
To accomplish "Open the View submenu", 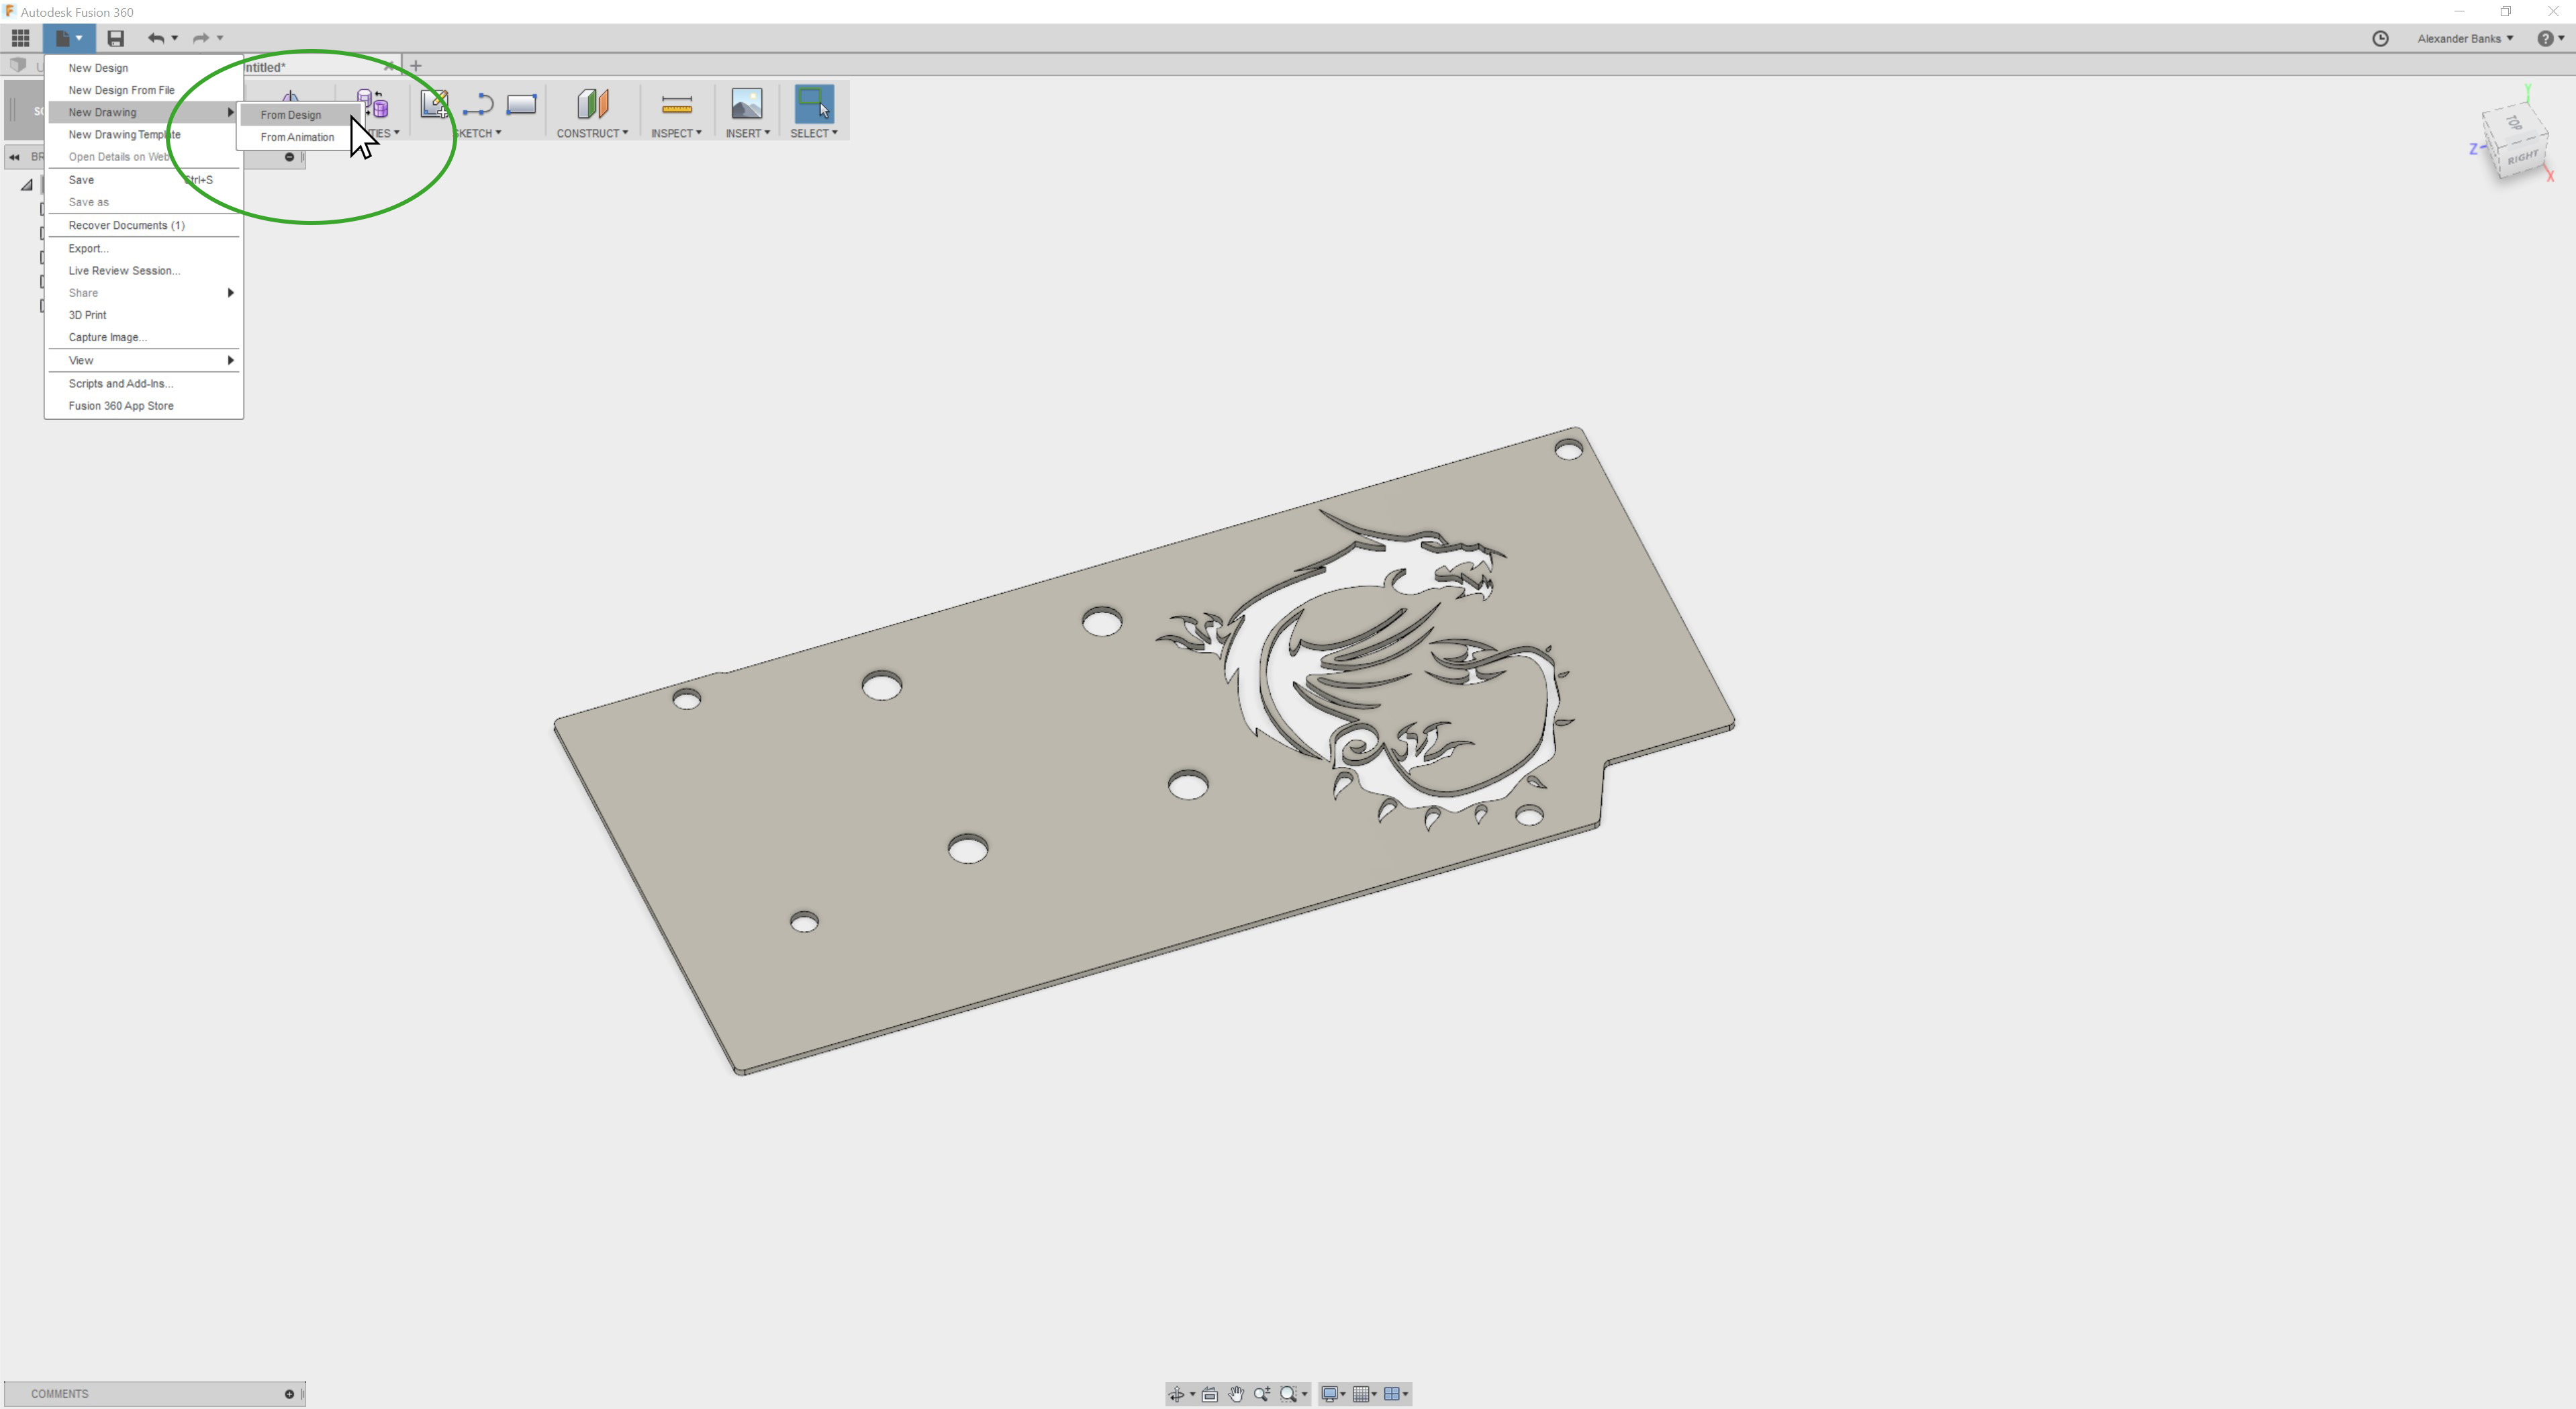I will pos(144,360).
